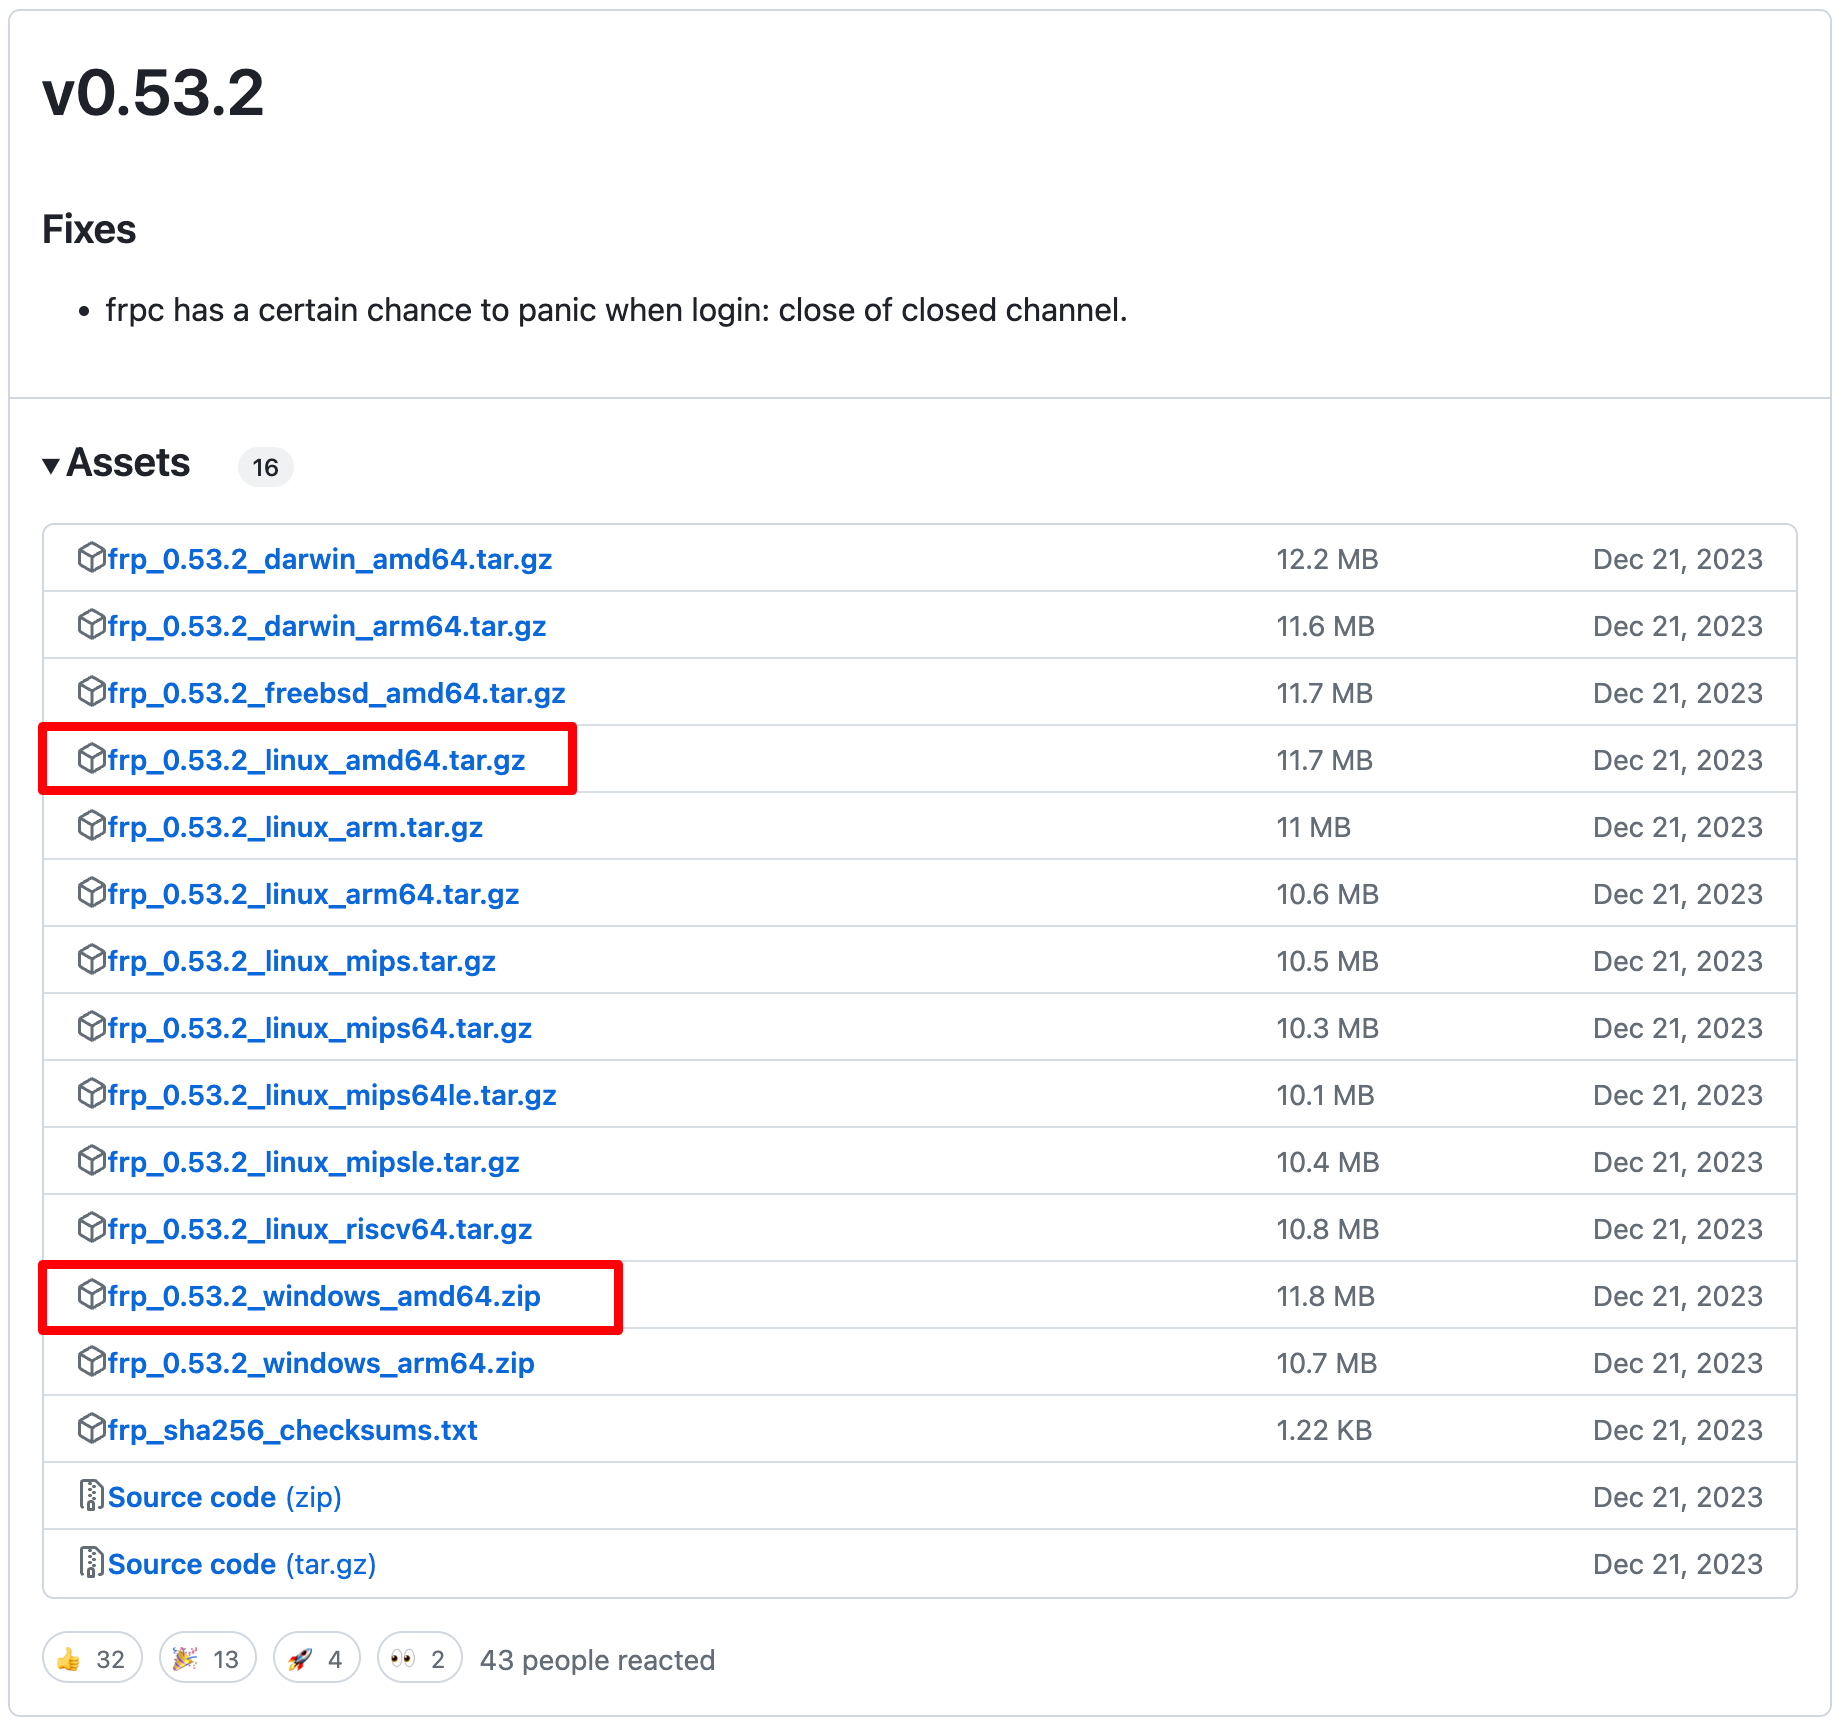The image size is (1846, 1722).
Task: Click the frp_0.53.2_linux_mipsle.tar.gz link
Action: 313,1163
